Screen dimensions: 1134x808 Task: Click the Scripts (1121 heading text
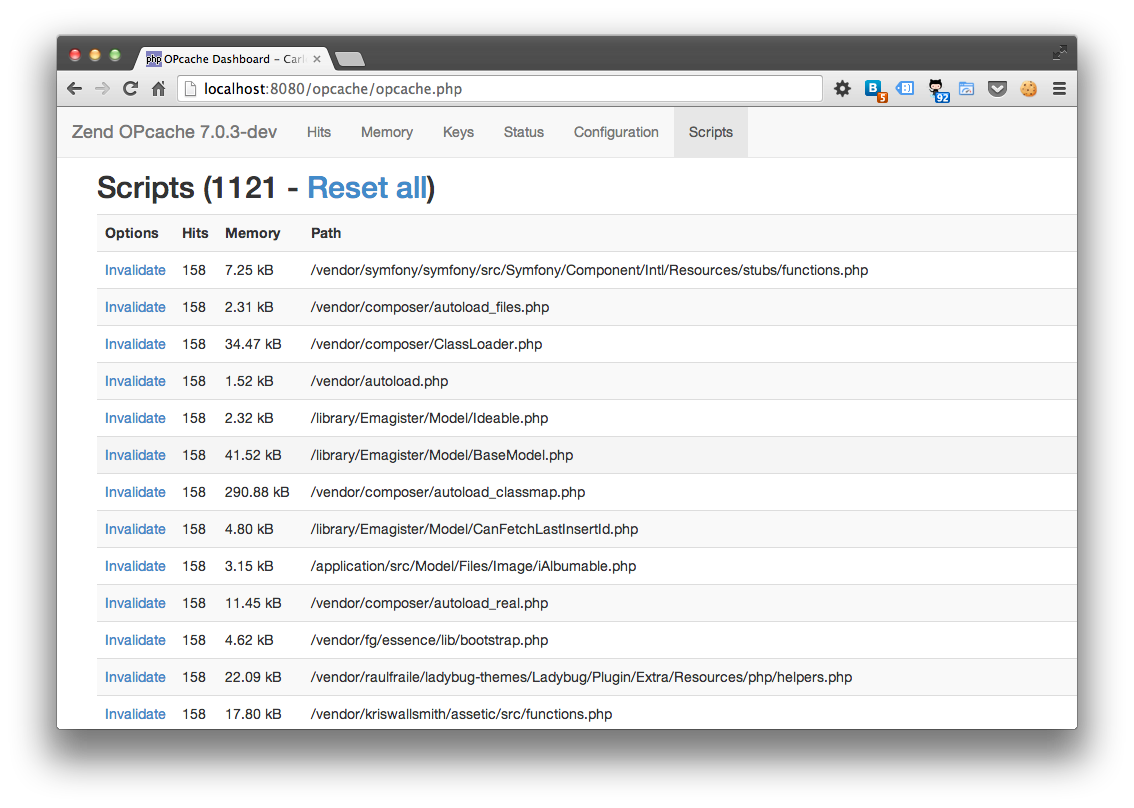[x=187, y=188]
